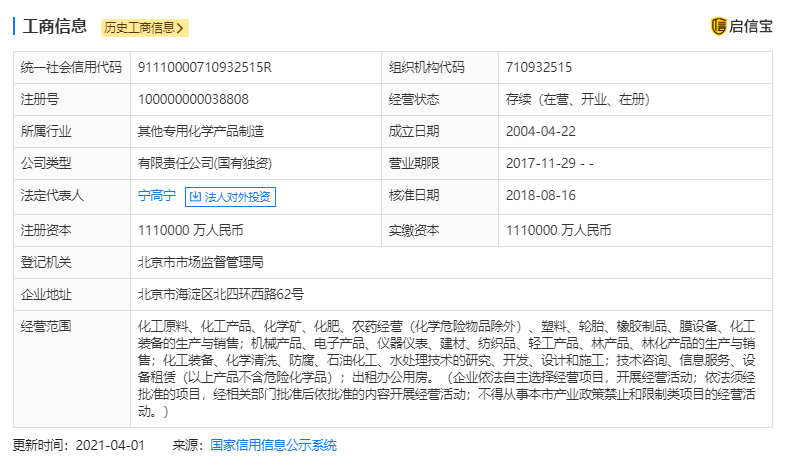The image size is (789, 457).
Task: Click the 启信宝 shield logo icon
Action: [x=718, y=27]
